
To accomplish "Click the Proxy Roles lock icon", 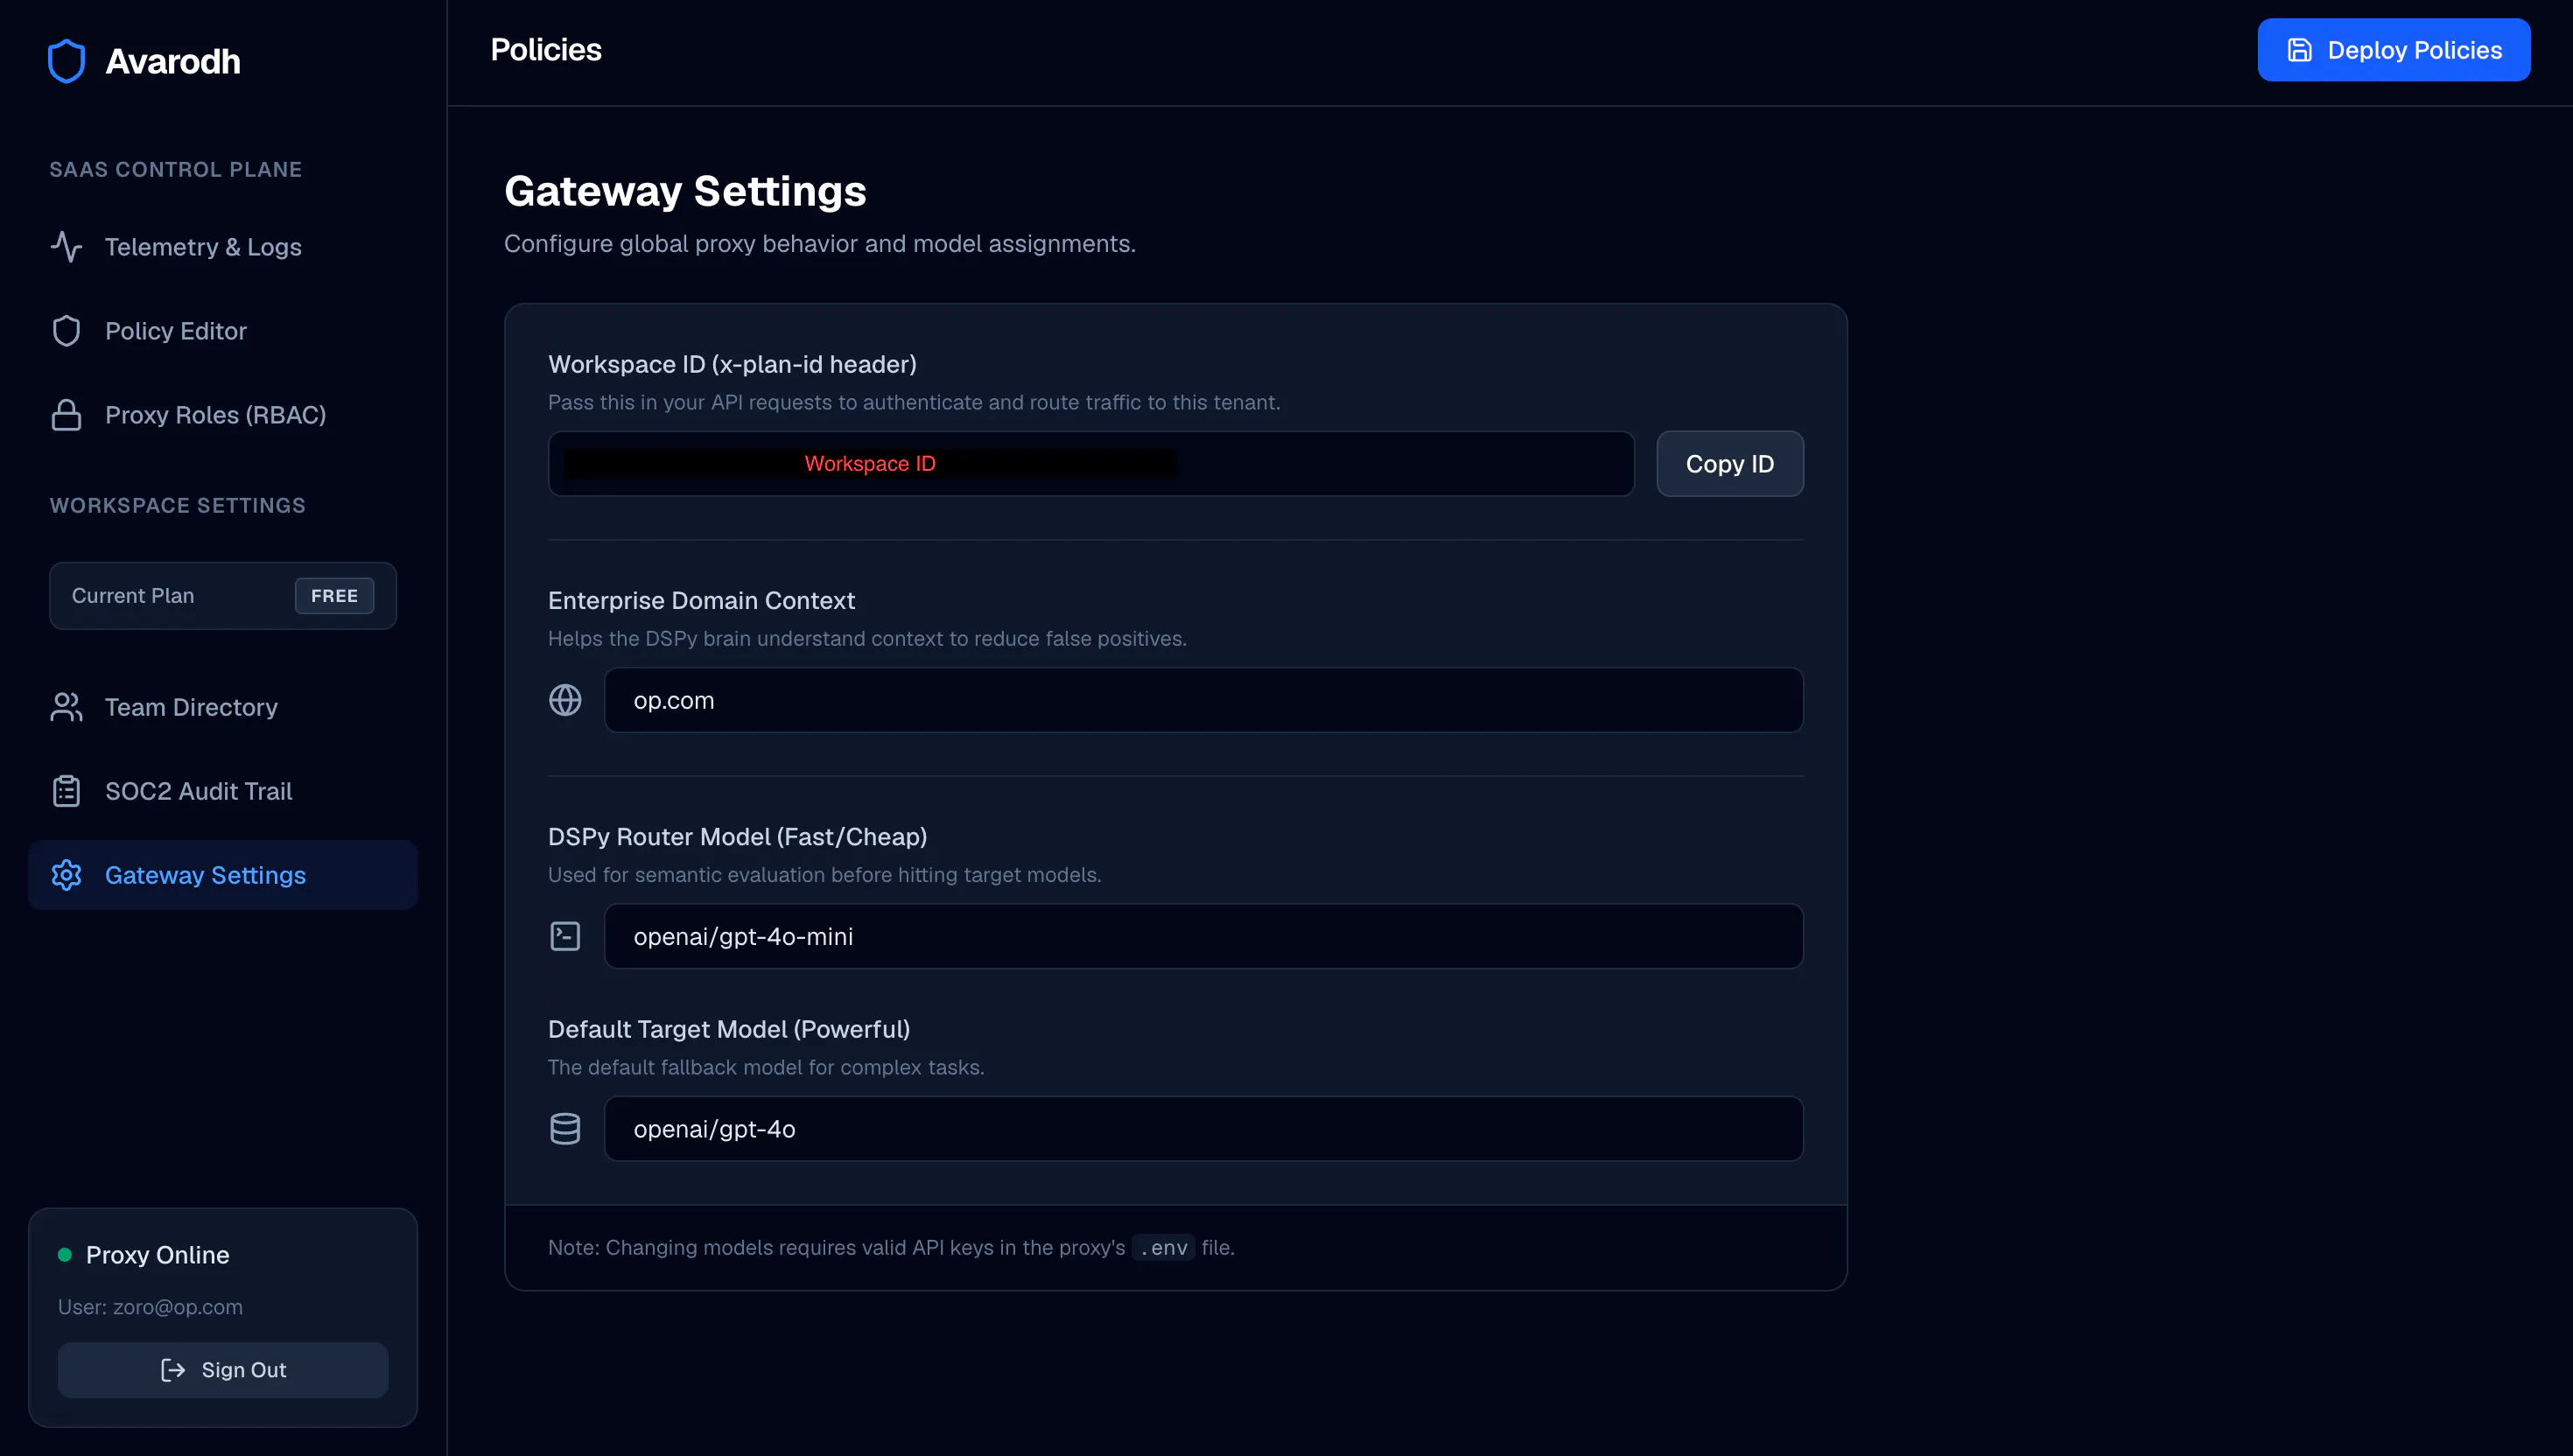I will 66,415.
